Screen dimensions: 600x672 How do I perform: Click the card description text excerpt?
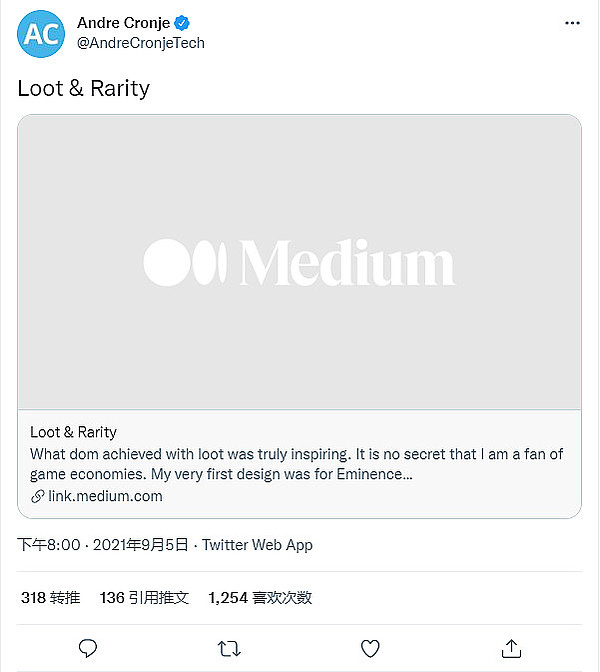[296, 464]
